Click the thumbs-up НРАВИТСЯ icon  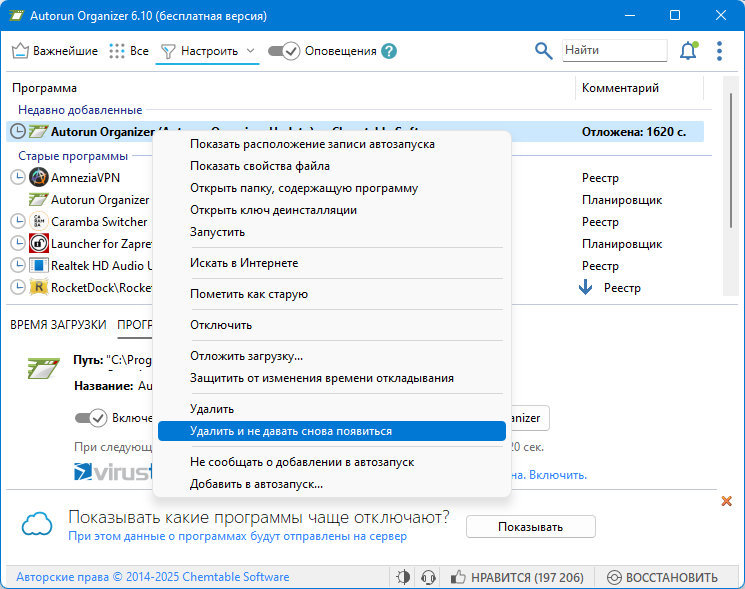(x=458, y=577)
